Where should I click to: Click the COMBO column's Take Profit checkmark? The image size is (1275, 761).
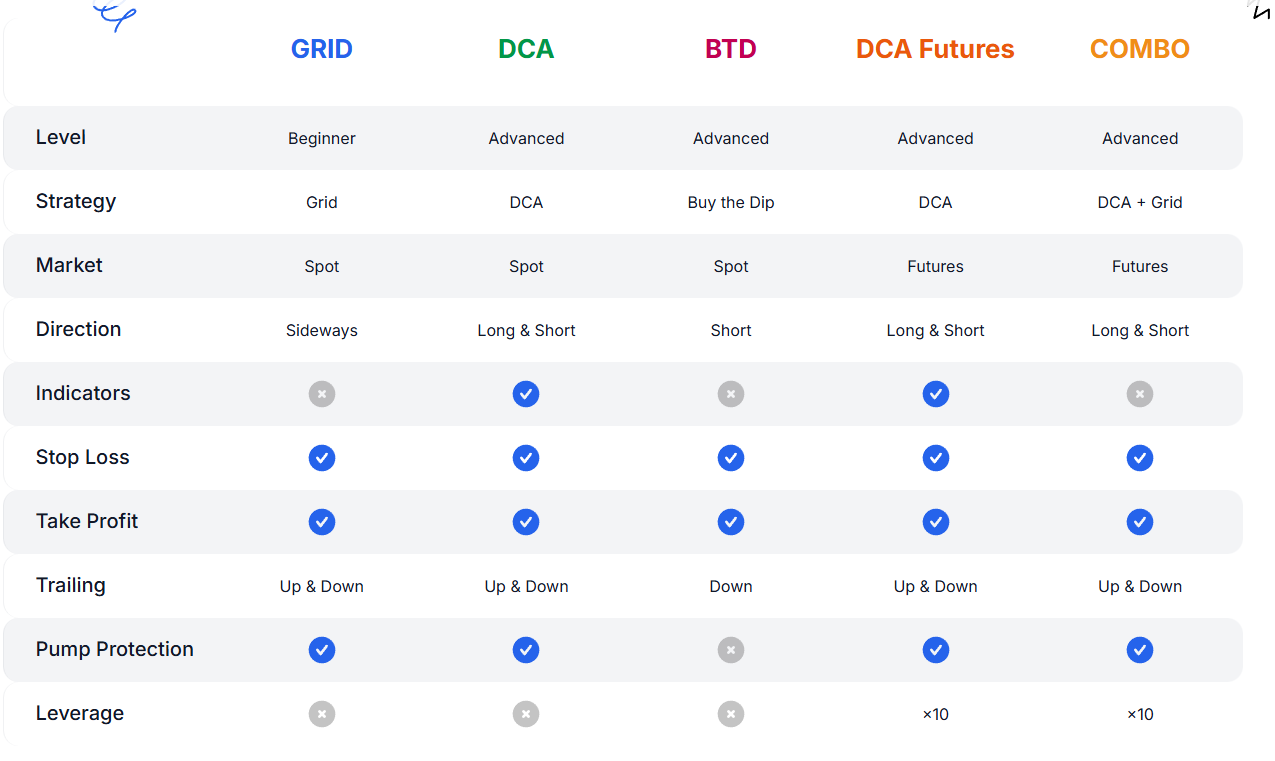coord(1140,522)
